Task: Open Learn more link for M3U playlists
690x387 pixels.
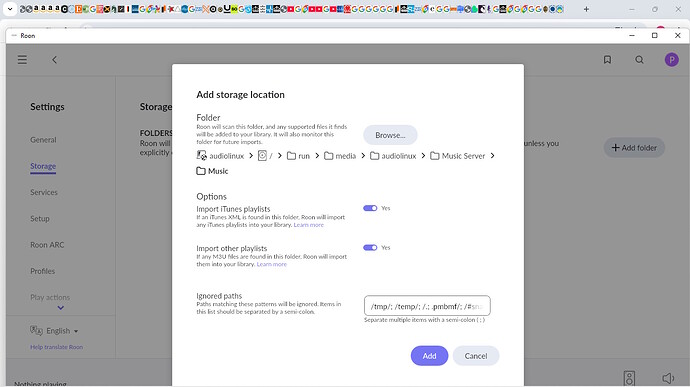Action: click(272, 264)
